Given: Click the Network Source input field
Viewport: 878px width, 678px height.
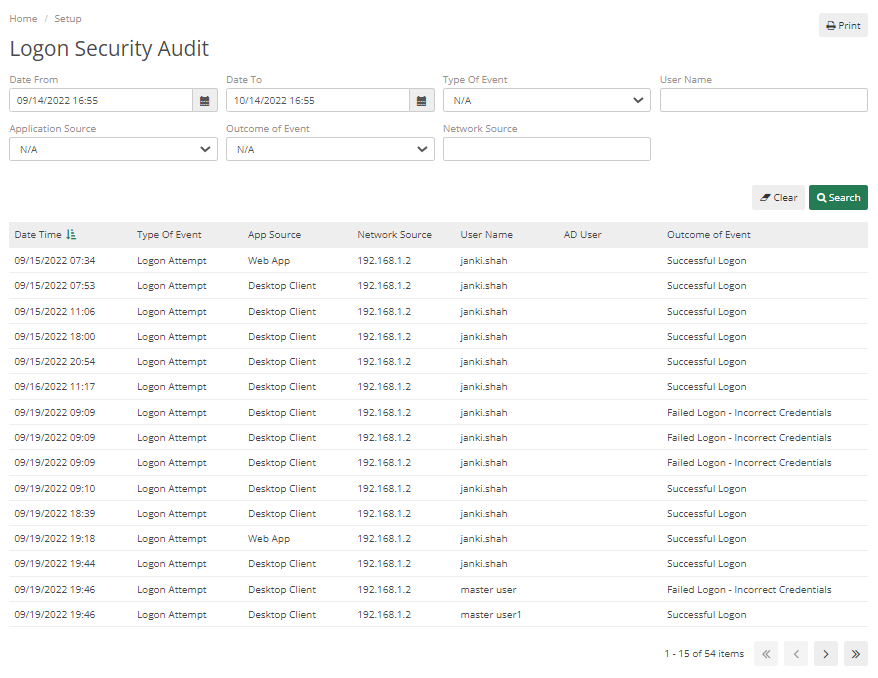Looking at the screenshot, I should 546,149.
